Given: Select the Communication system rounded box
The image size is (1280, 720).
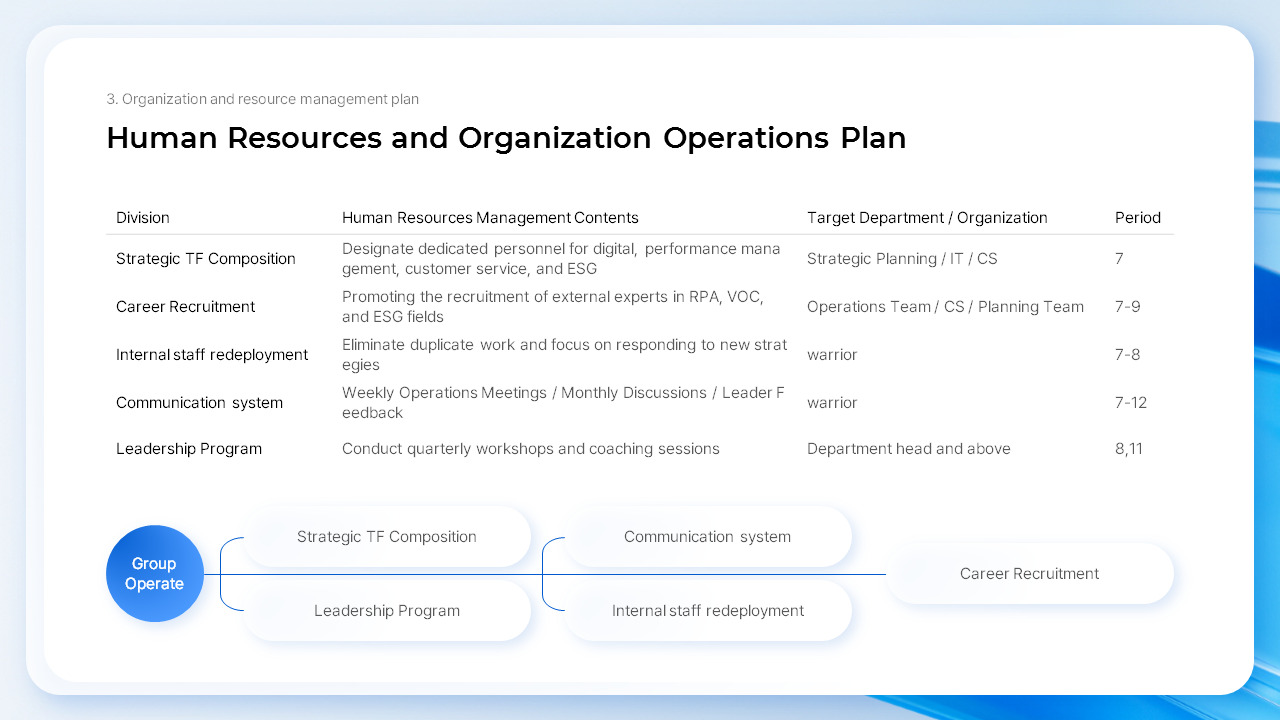Looking at the screenshot, I should pos(707,537).
